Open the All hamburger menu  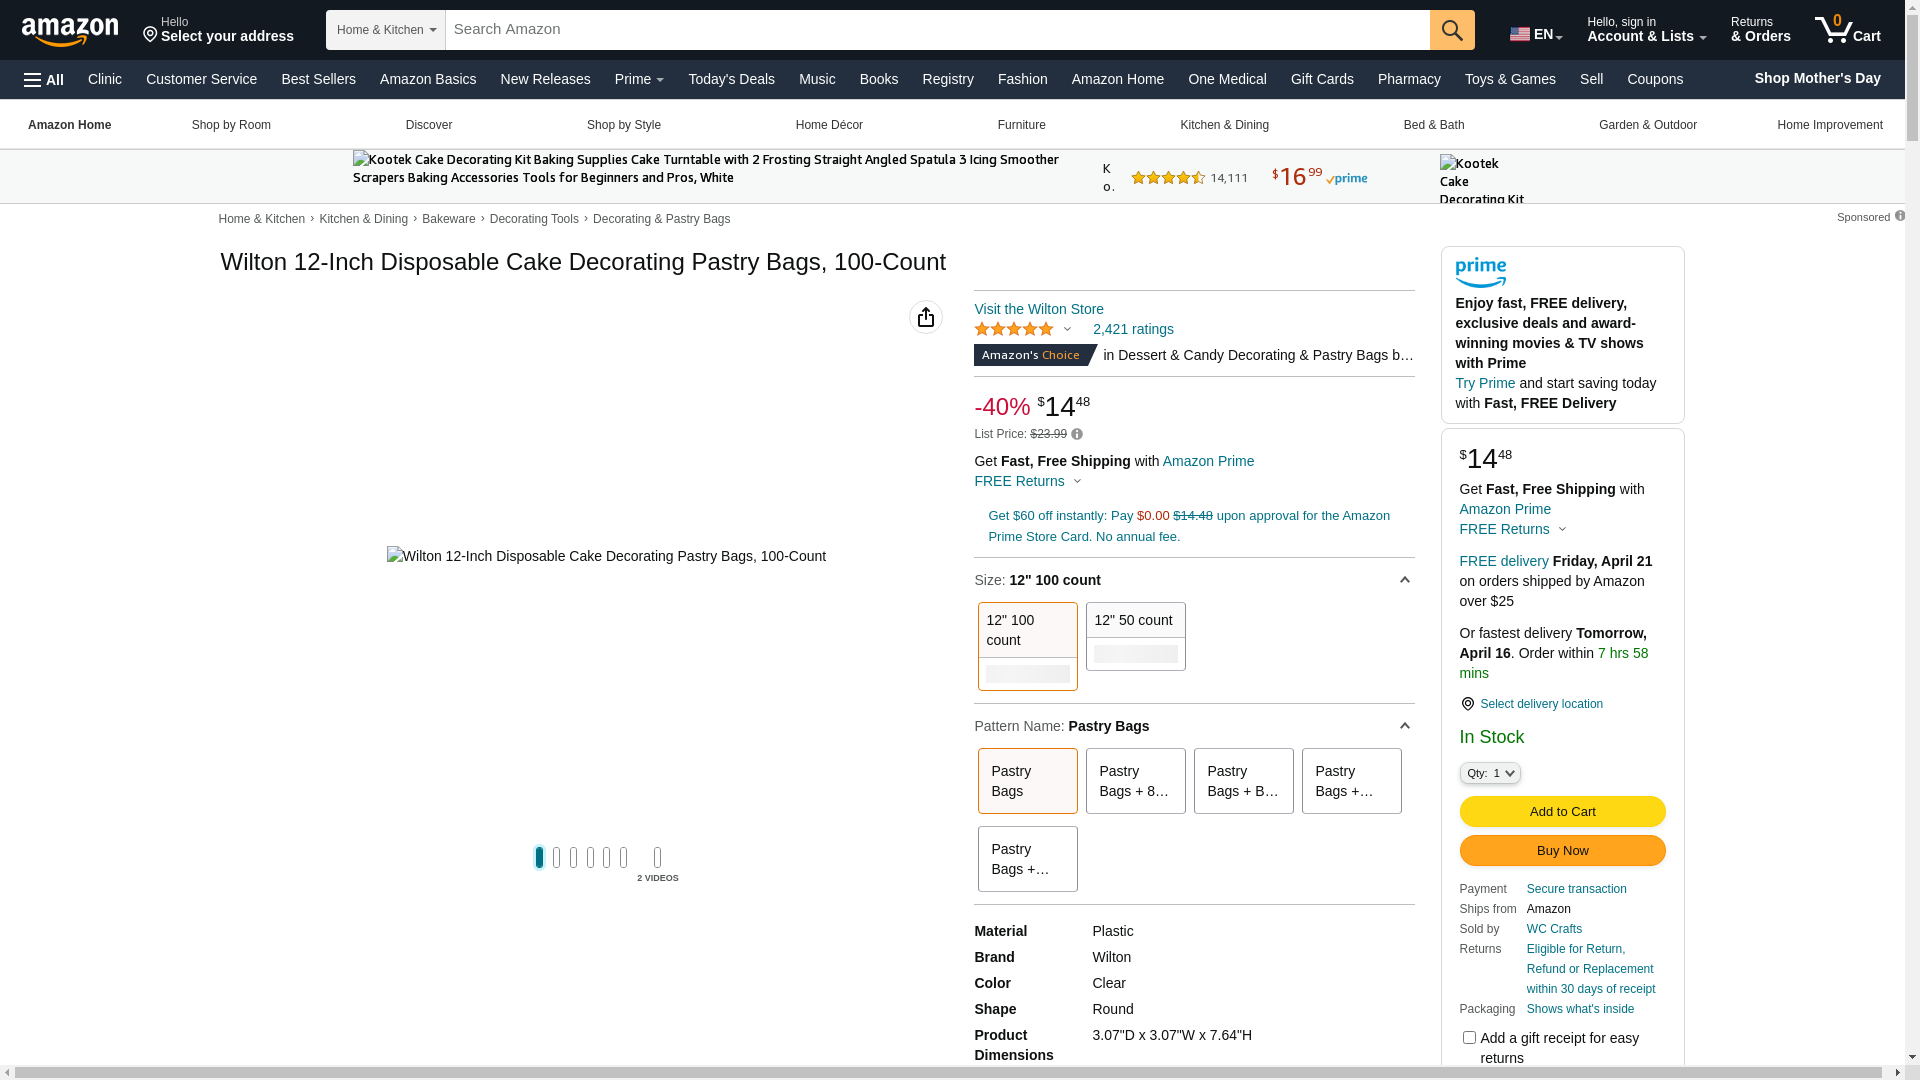point(44,80)
